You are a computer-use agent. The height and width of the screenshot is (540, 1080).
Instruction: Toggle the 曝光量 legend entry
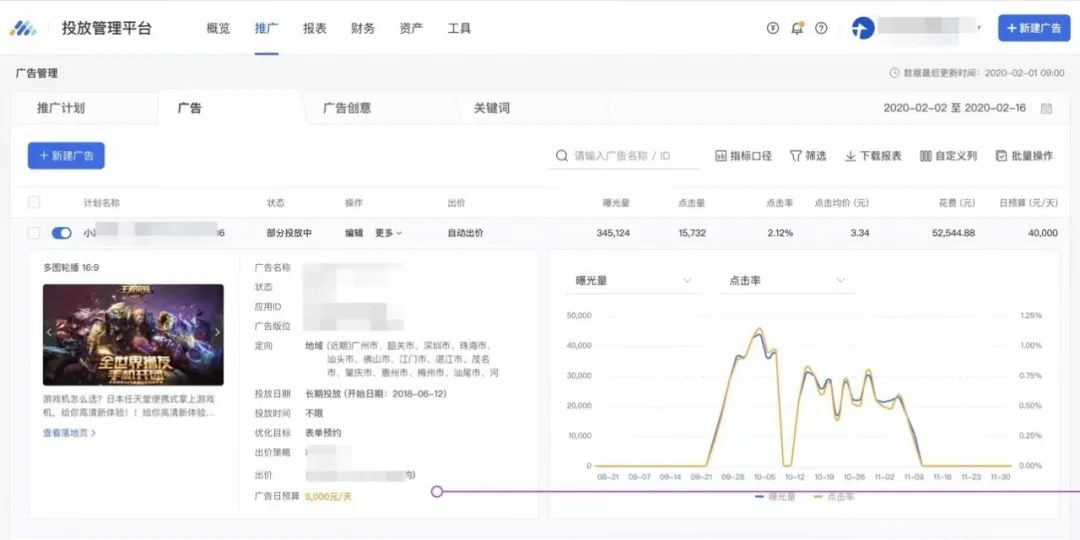775,497
